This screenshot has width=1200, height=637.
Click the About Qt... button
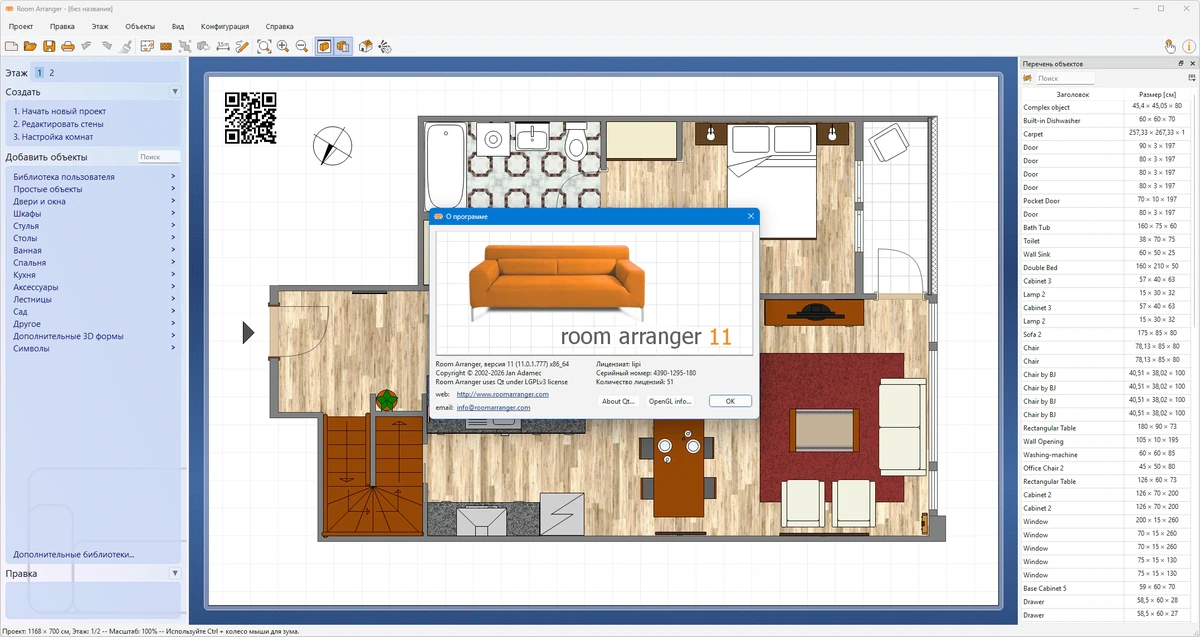pyautogui.click(x=618, y=401)
